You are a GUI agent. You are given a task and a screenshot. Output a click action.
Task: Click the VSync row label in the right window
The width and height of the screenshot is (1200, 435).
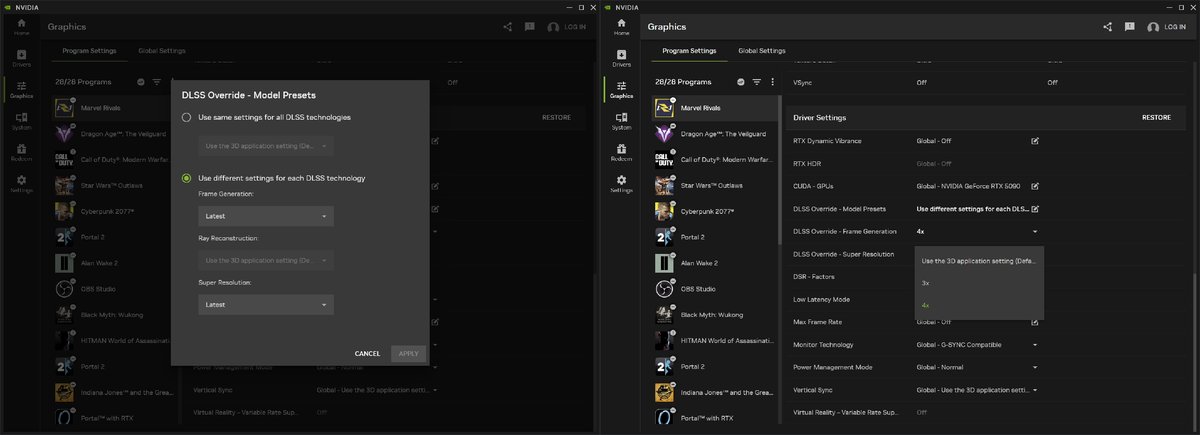coord(803,83)
